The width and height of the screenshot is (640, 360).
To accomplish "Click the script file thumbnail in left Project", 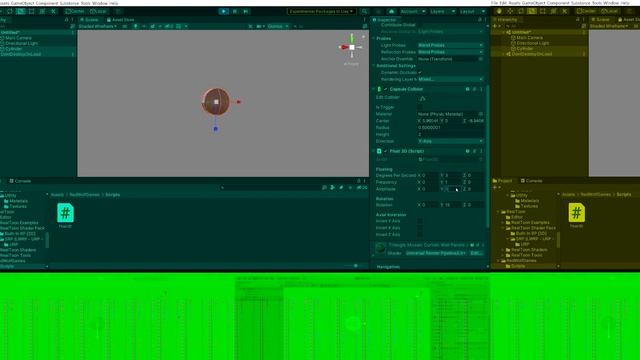I will pyautogui.click(x=65, y=213).
